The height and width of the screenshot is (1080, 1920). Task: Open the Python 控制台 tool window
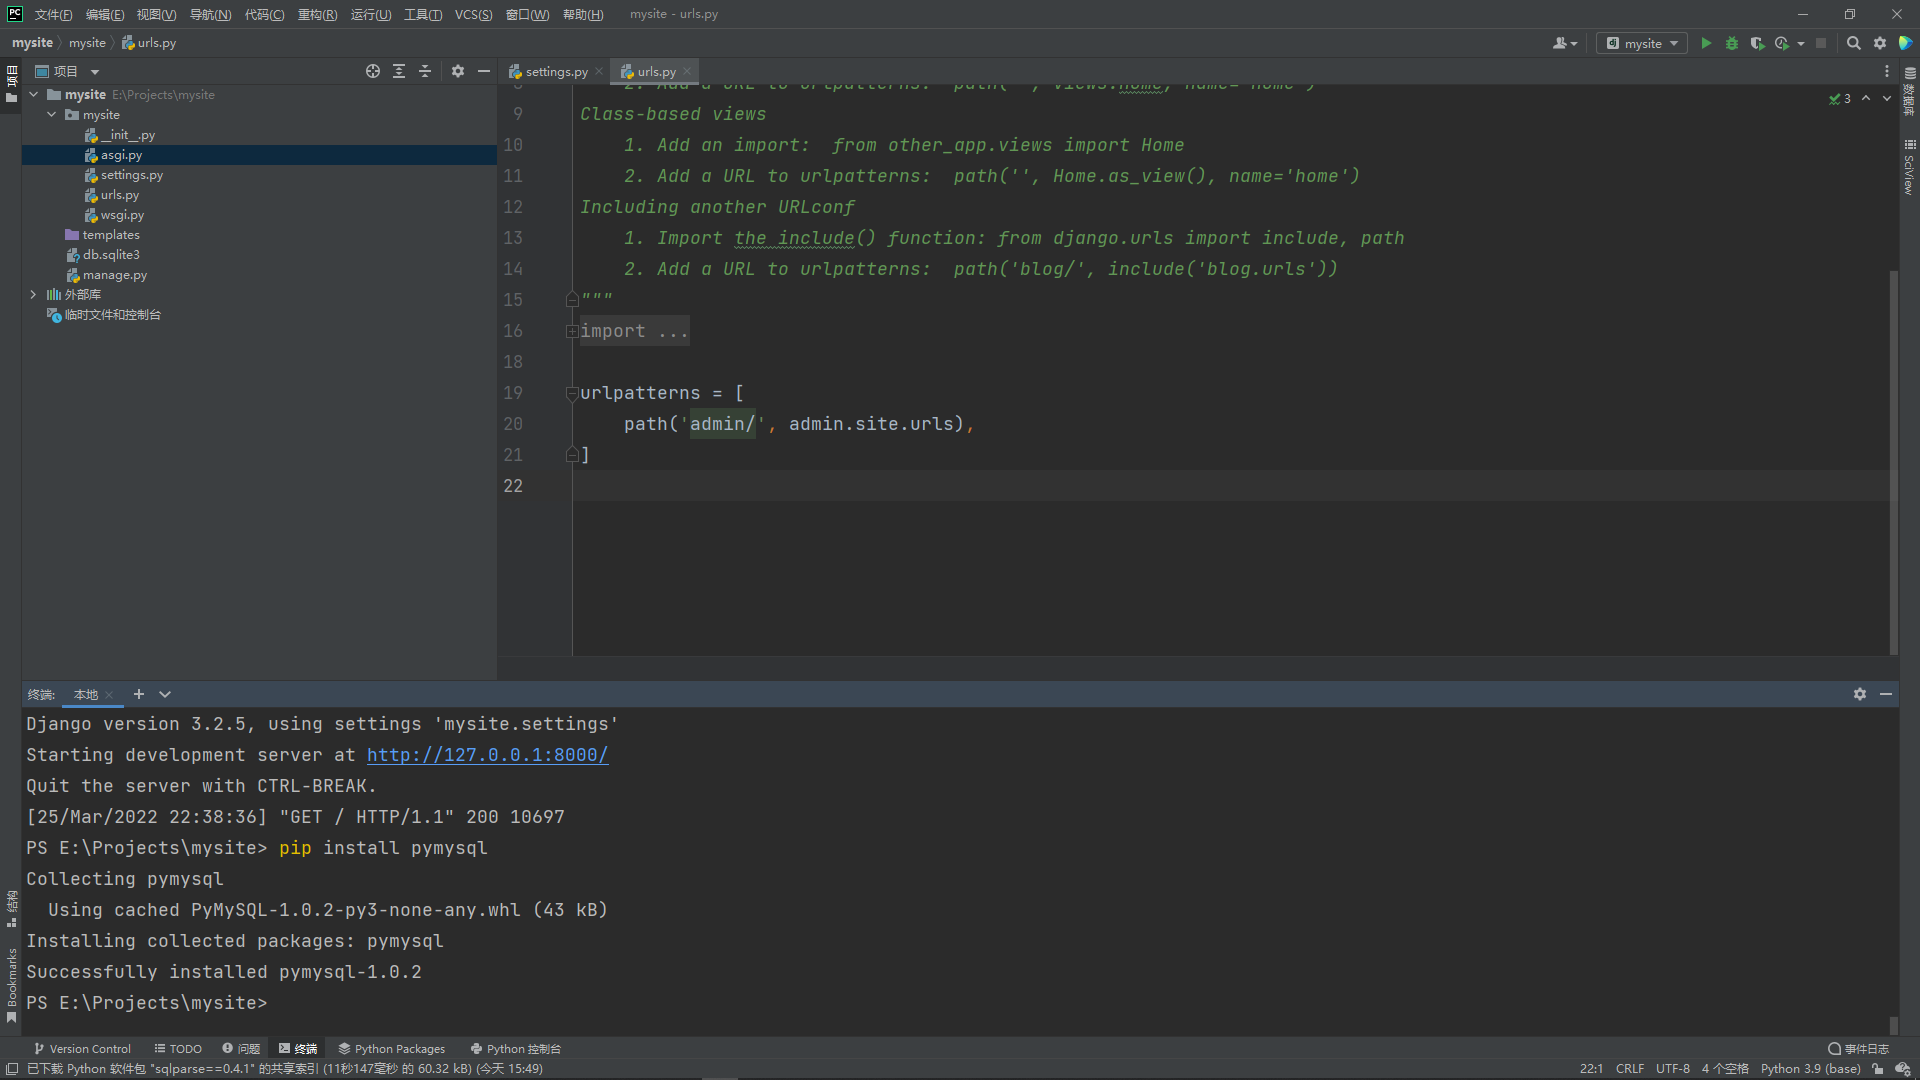pos(515,1049)
